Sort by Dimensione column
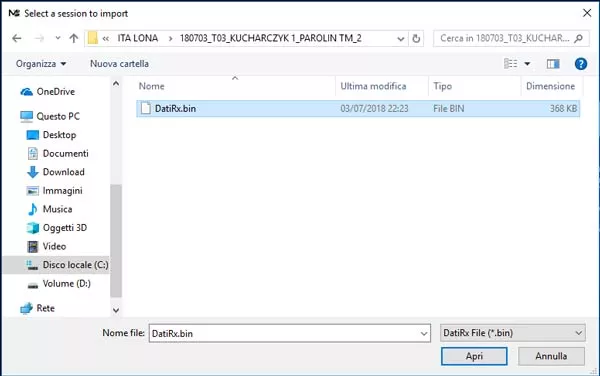Image resolution: width=600 pixels, height=376 pixels. pyautogui.click(x=551, y=86)
